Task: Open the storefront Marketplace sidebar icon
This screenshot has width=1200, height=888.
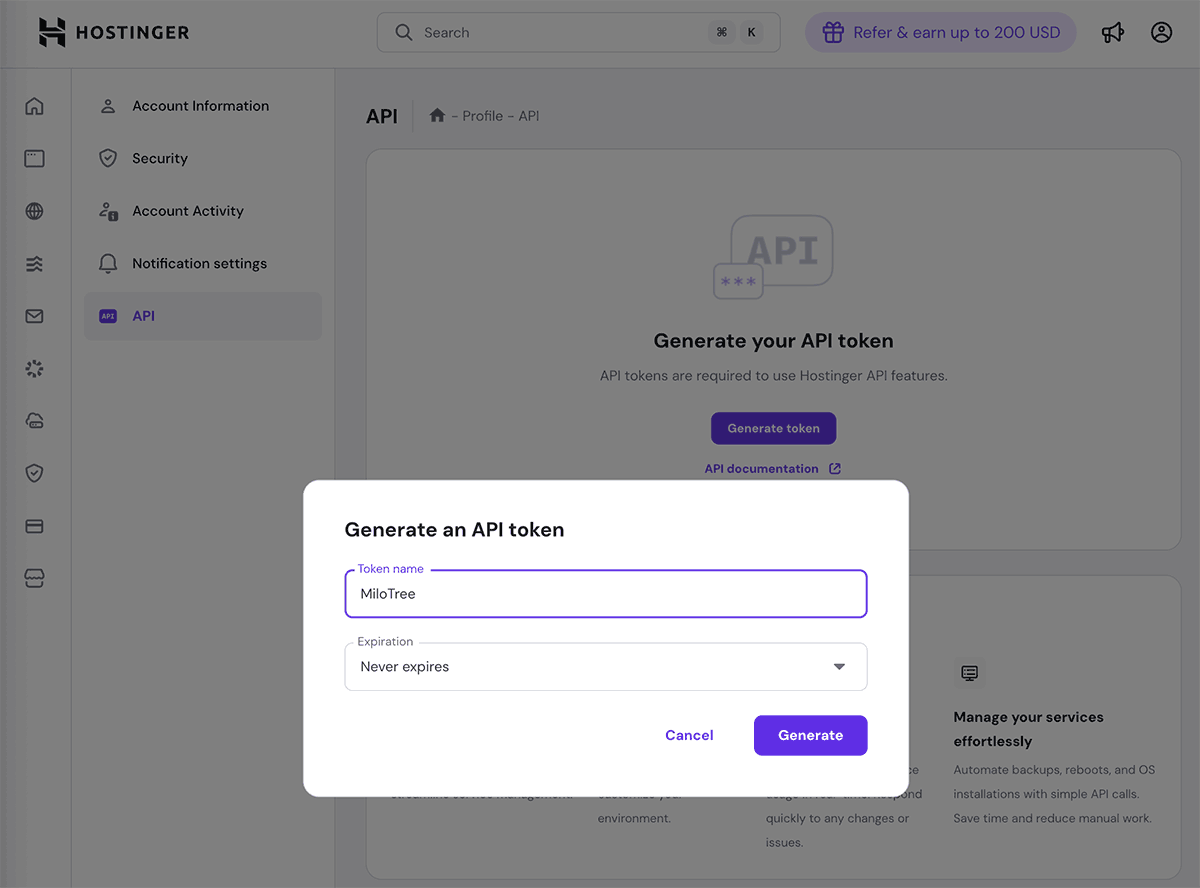Action: 35,579
